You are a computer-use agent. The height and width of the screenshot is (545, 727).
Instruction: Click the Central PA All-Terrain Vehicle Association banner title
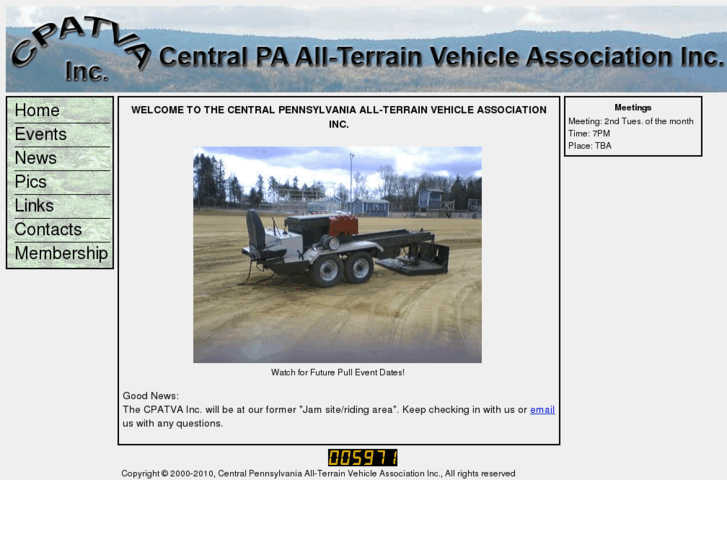pos(441,57)
